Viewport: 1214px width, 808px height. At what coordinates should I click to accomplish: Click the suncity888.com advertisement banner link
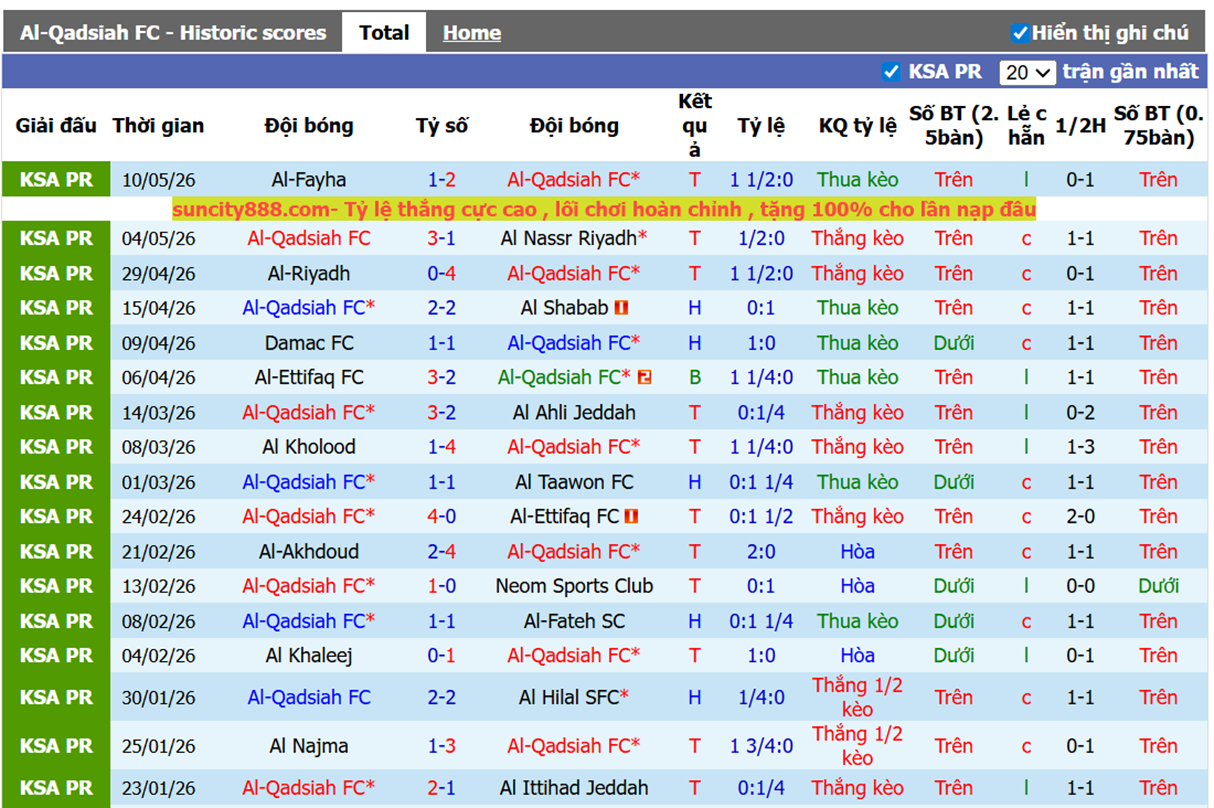[604, 210]
